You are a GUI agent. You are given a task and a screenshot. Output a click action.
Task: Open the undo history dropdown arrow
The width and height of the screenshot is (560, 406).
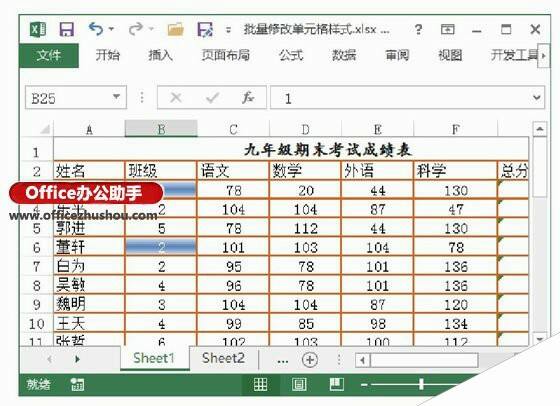111,29
